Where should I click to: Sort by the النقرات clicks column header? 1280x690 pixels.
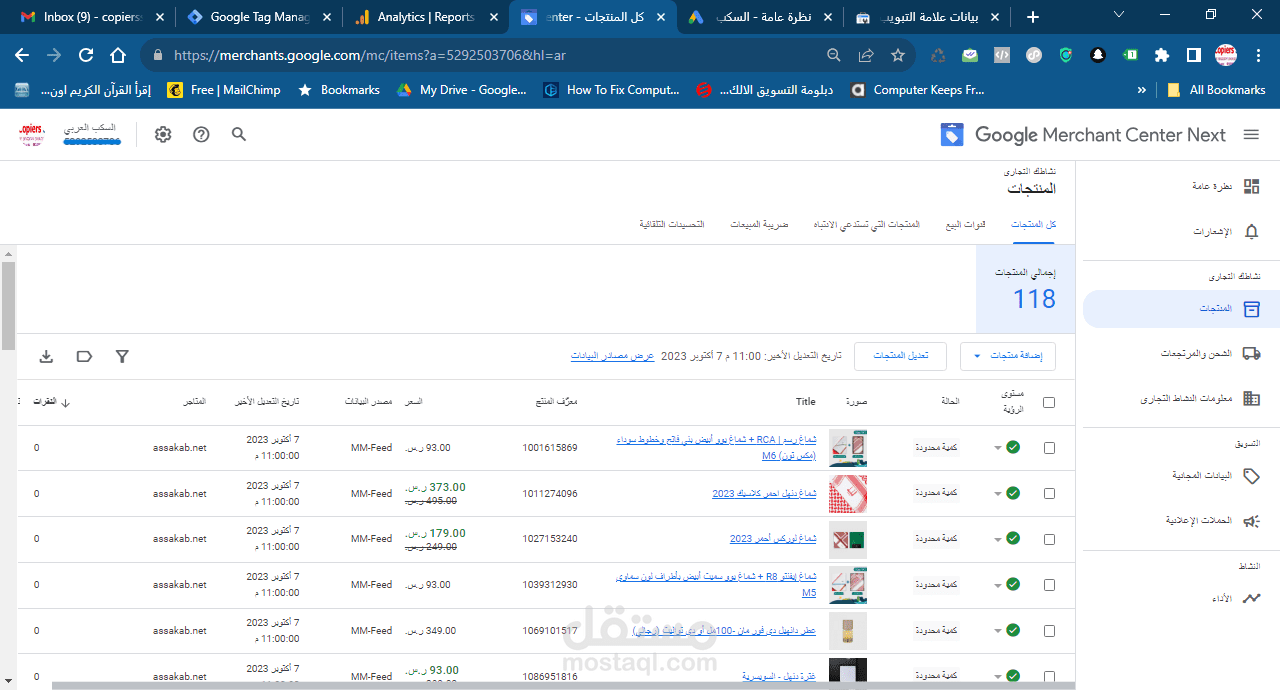pyautogui.click(x=50, y=402)
